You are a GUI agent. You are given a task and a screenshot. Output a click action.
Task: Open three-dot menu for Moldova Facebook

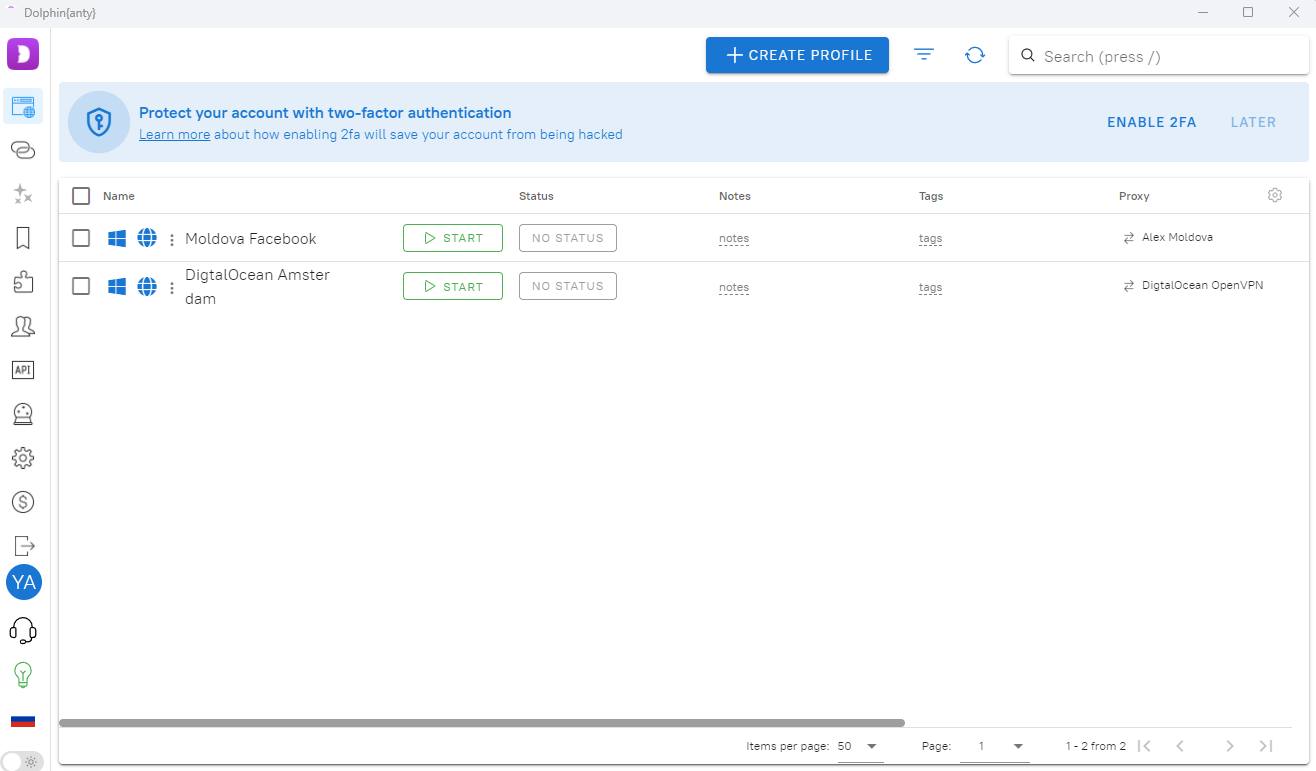click(172, 239)
